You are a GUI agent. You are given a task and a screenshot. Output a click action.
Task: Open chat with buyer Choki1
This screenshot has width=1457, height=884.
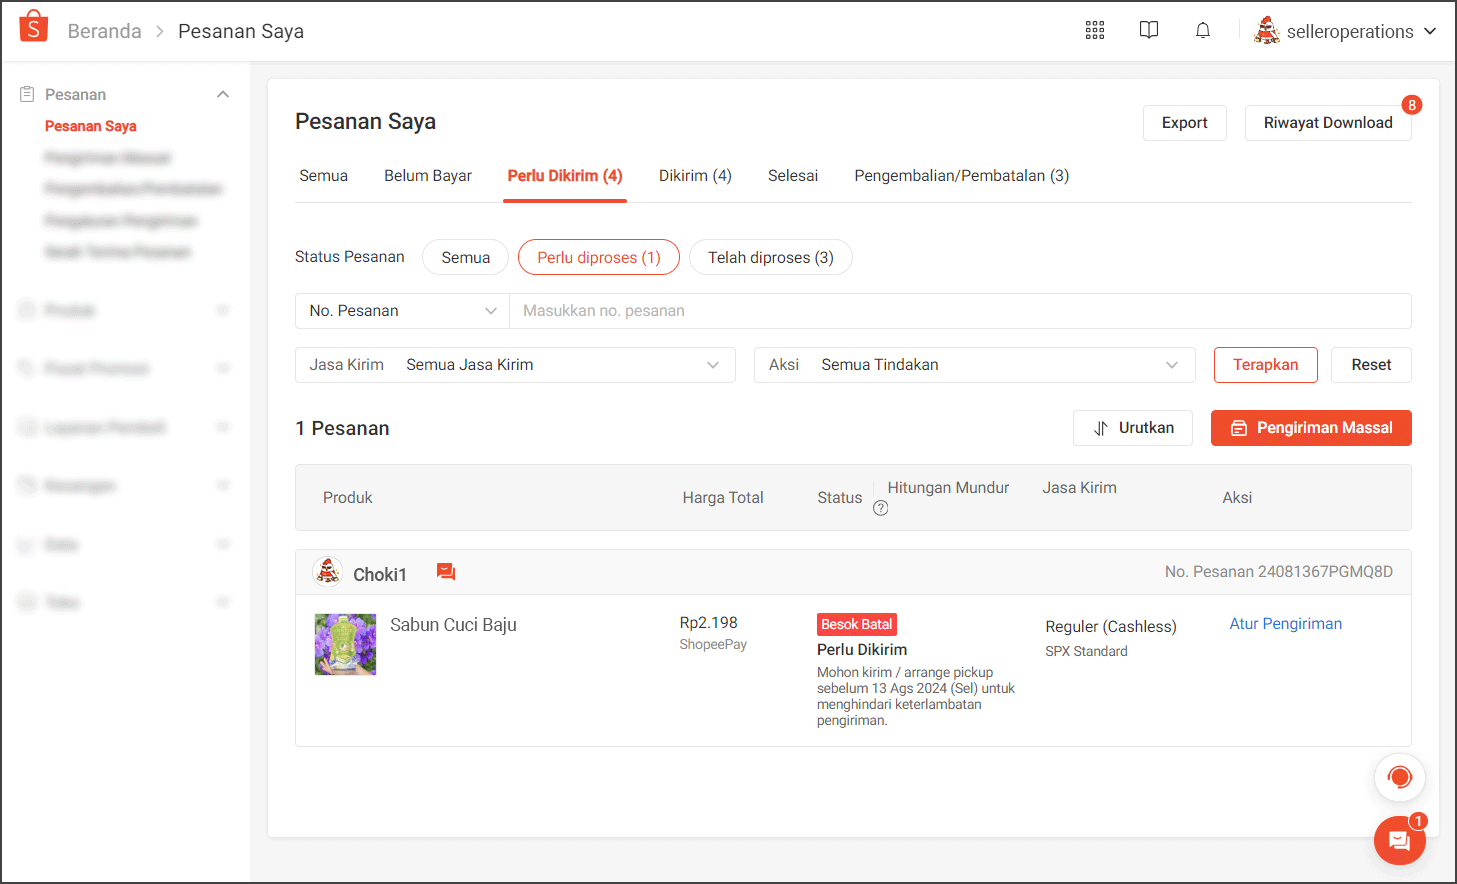tap(446, 572)
